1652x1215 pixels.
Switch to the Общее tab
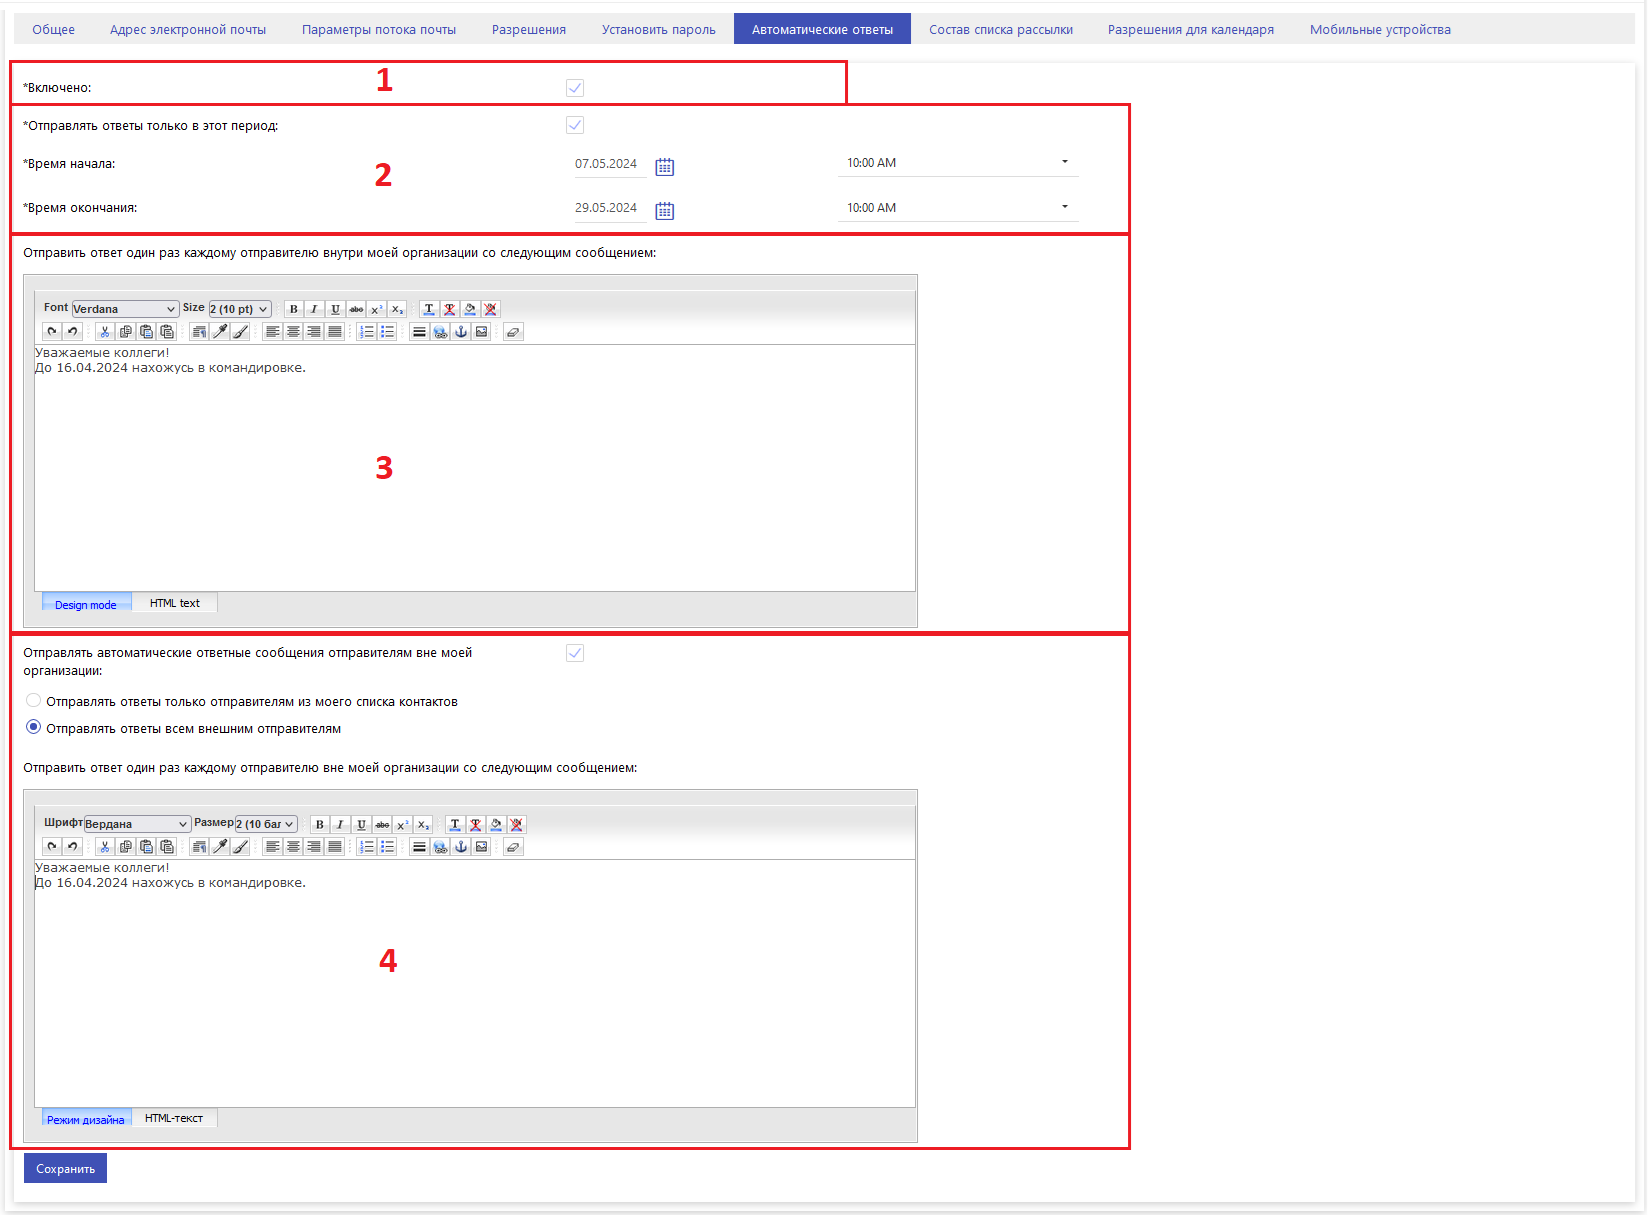[x=54, y=29]
